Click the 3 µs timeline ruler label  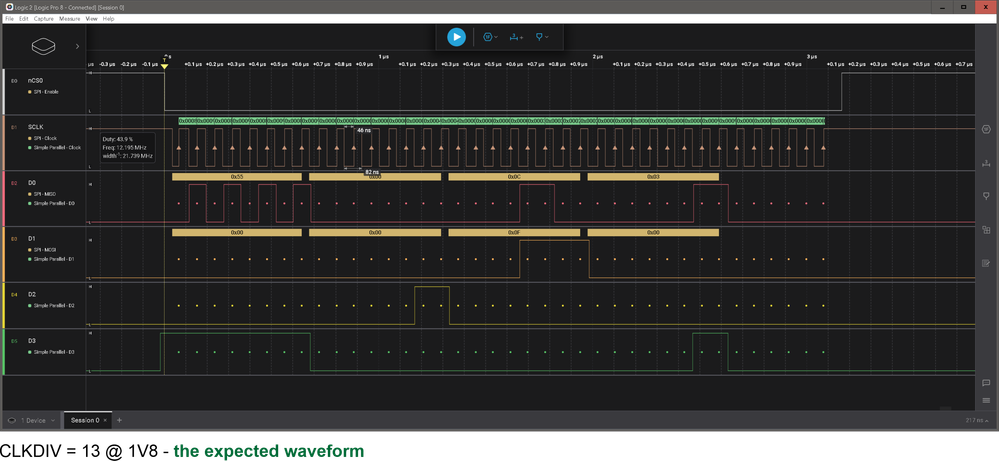coord(812,57)
